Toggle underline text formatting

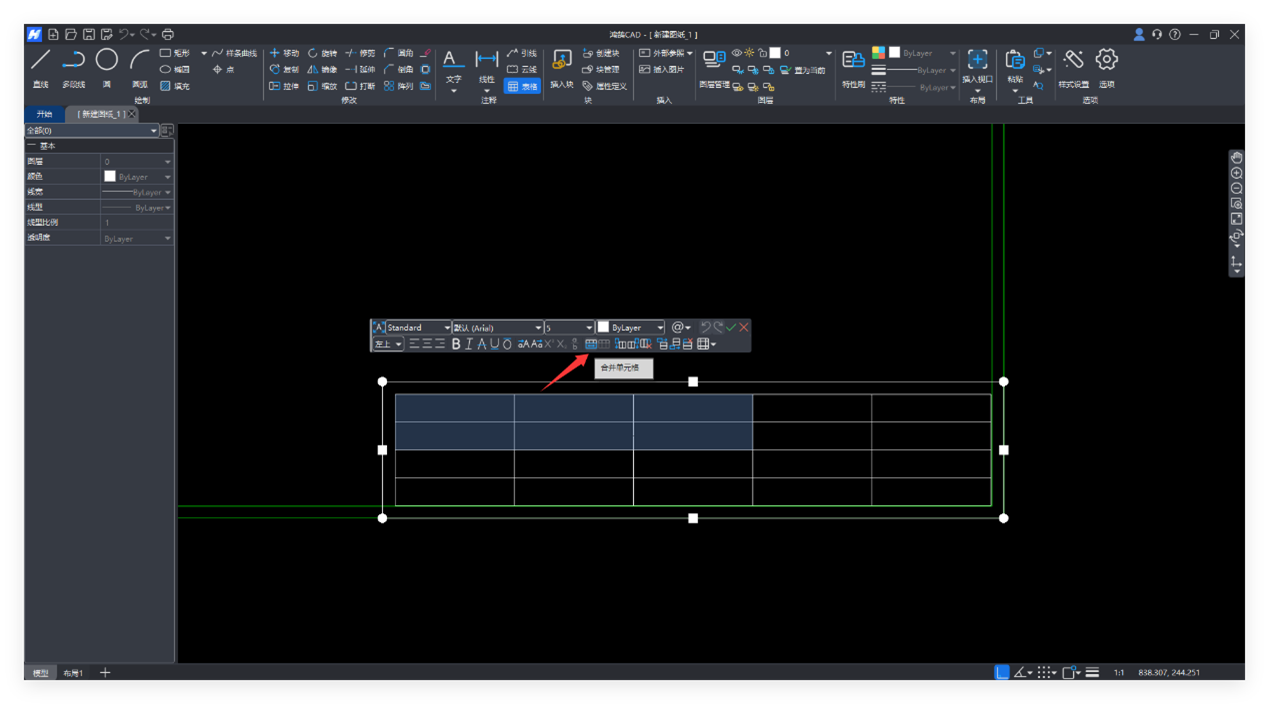coord(494,344)
